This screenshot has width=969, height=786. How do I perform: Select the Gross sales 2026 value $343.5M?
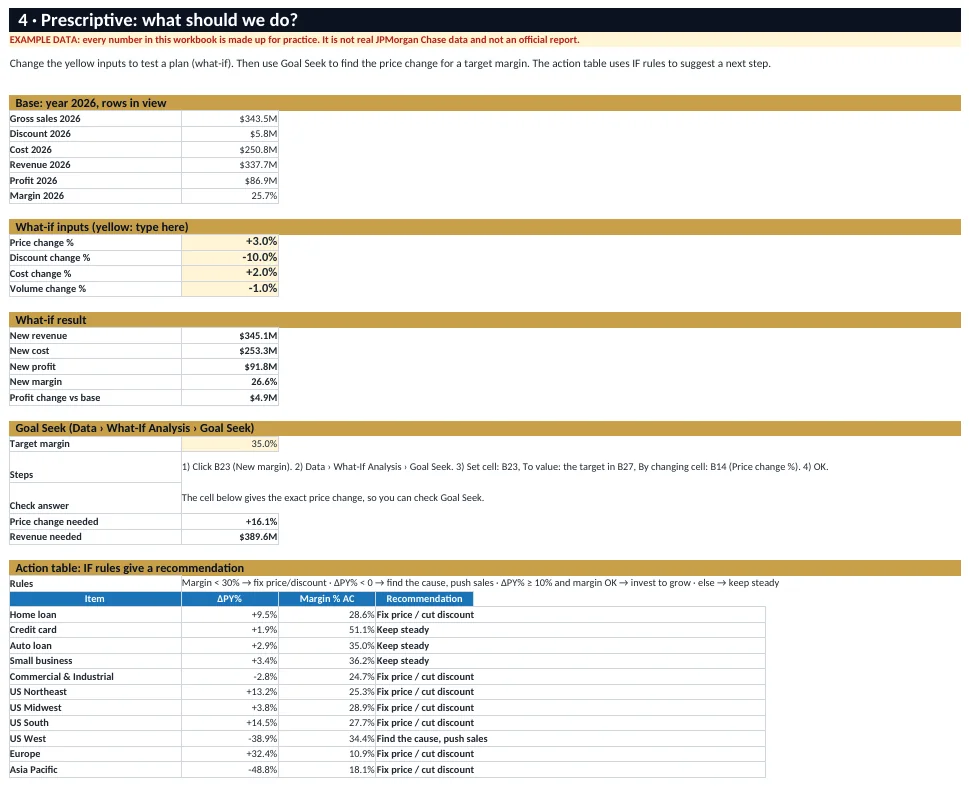230,119
